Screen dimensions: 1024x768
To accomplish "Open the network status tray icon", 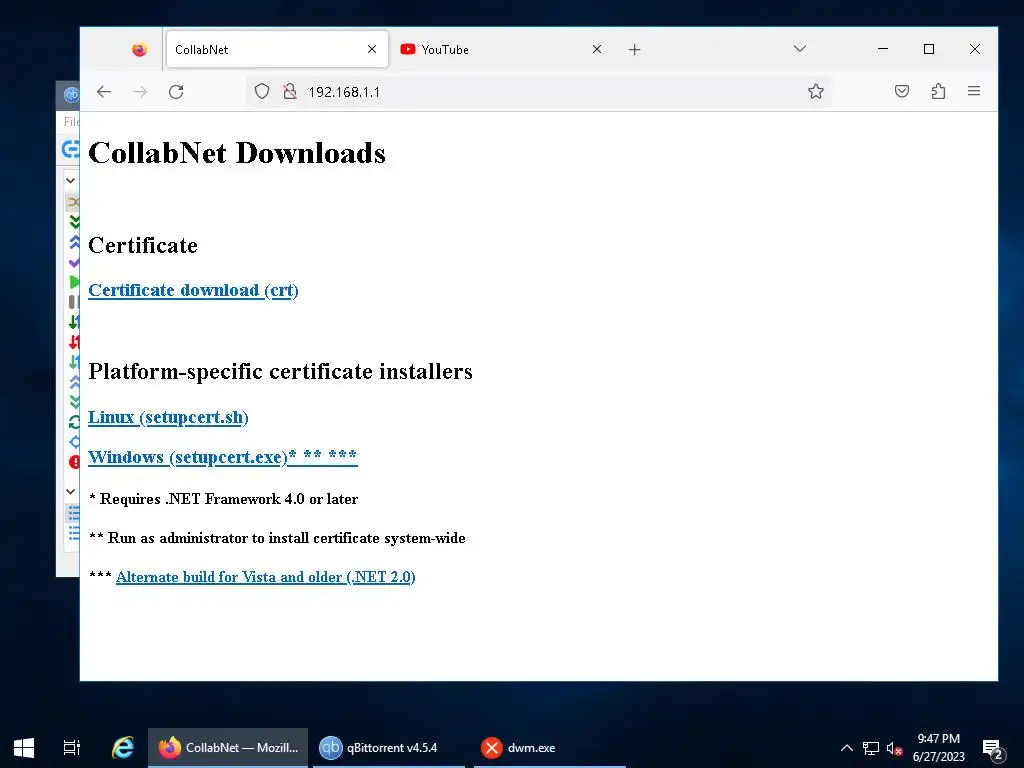I will (x=871, y=748).
